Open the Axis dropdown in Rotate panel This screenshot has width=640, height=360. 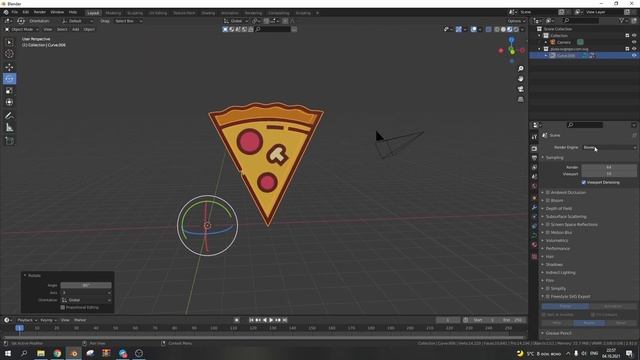(x=86, y=293)
